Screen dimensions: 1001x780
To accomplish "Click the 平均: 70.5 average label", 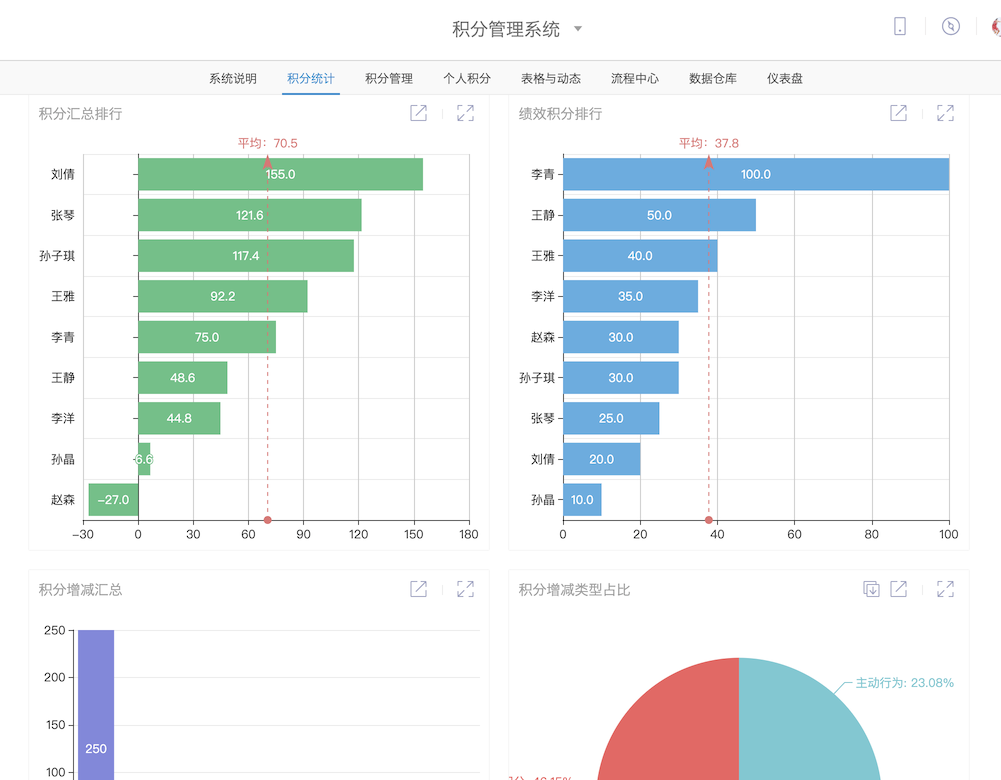I will [267, 143].
